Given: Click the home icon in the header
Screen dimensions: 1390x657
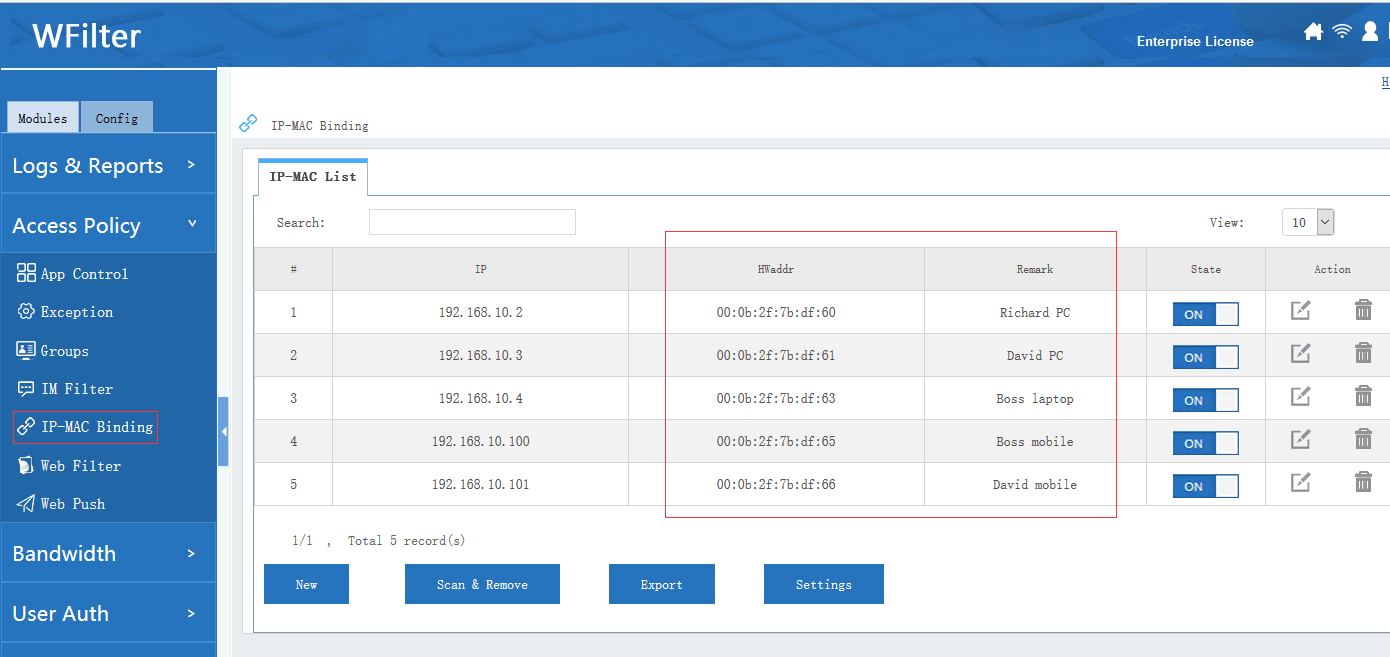Looking at the screenshot, I should (1313, 31).
